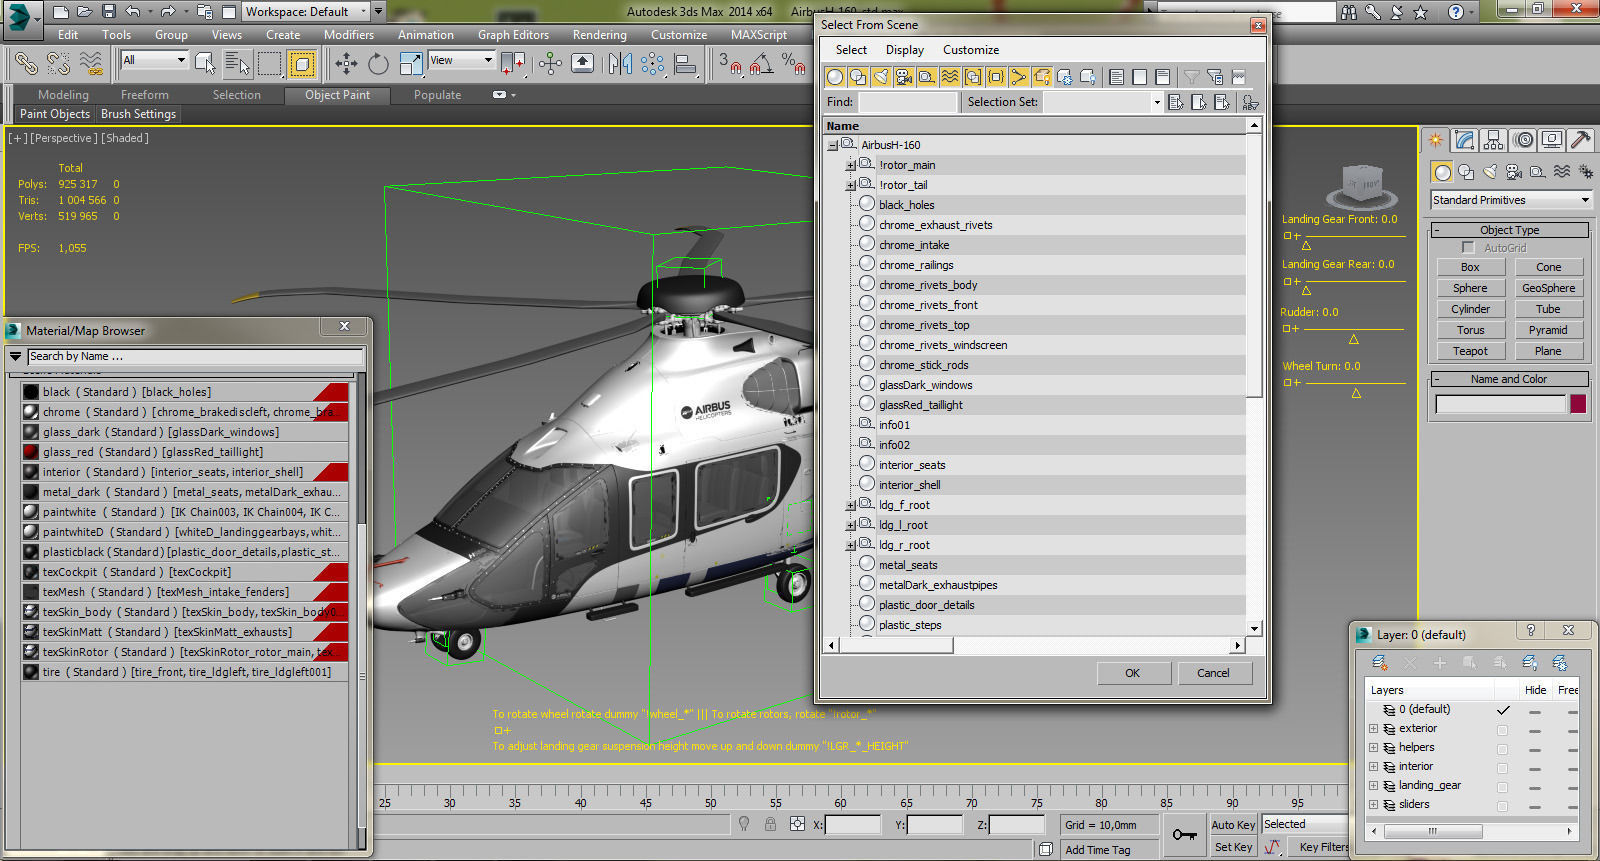Screen dimensions: 1600x861
Task: Open the Modifiers menu
Action: click(349, 35)
